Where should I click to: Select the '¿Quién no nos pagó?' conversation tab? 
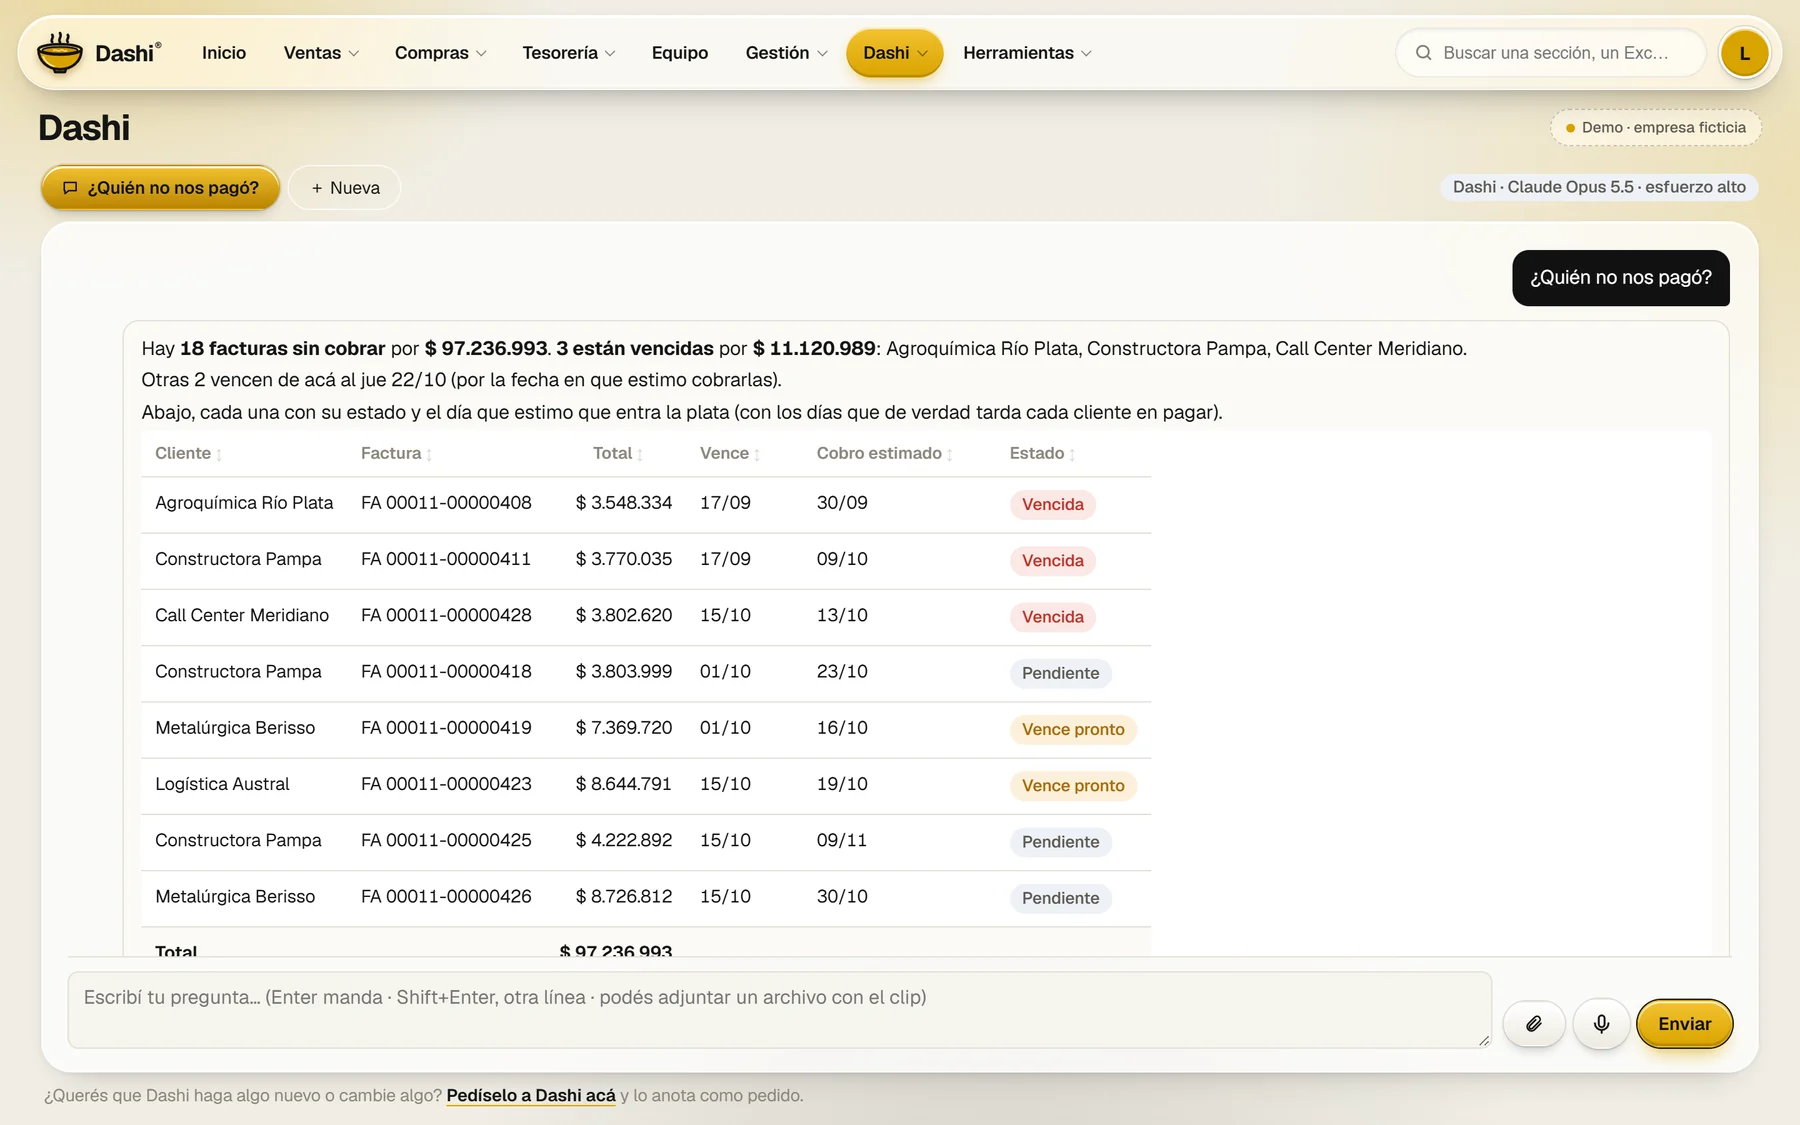tap(161, 188)
